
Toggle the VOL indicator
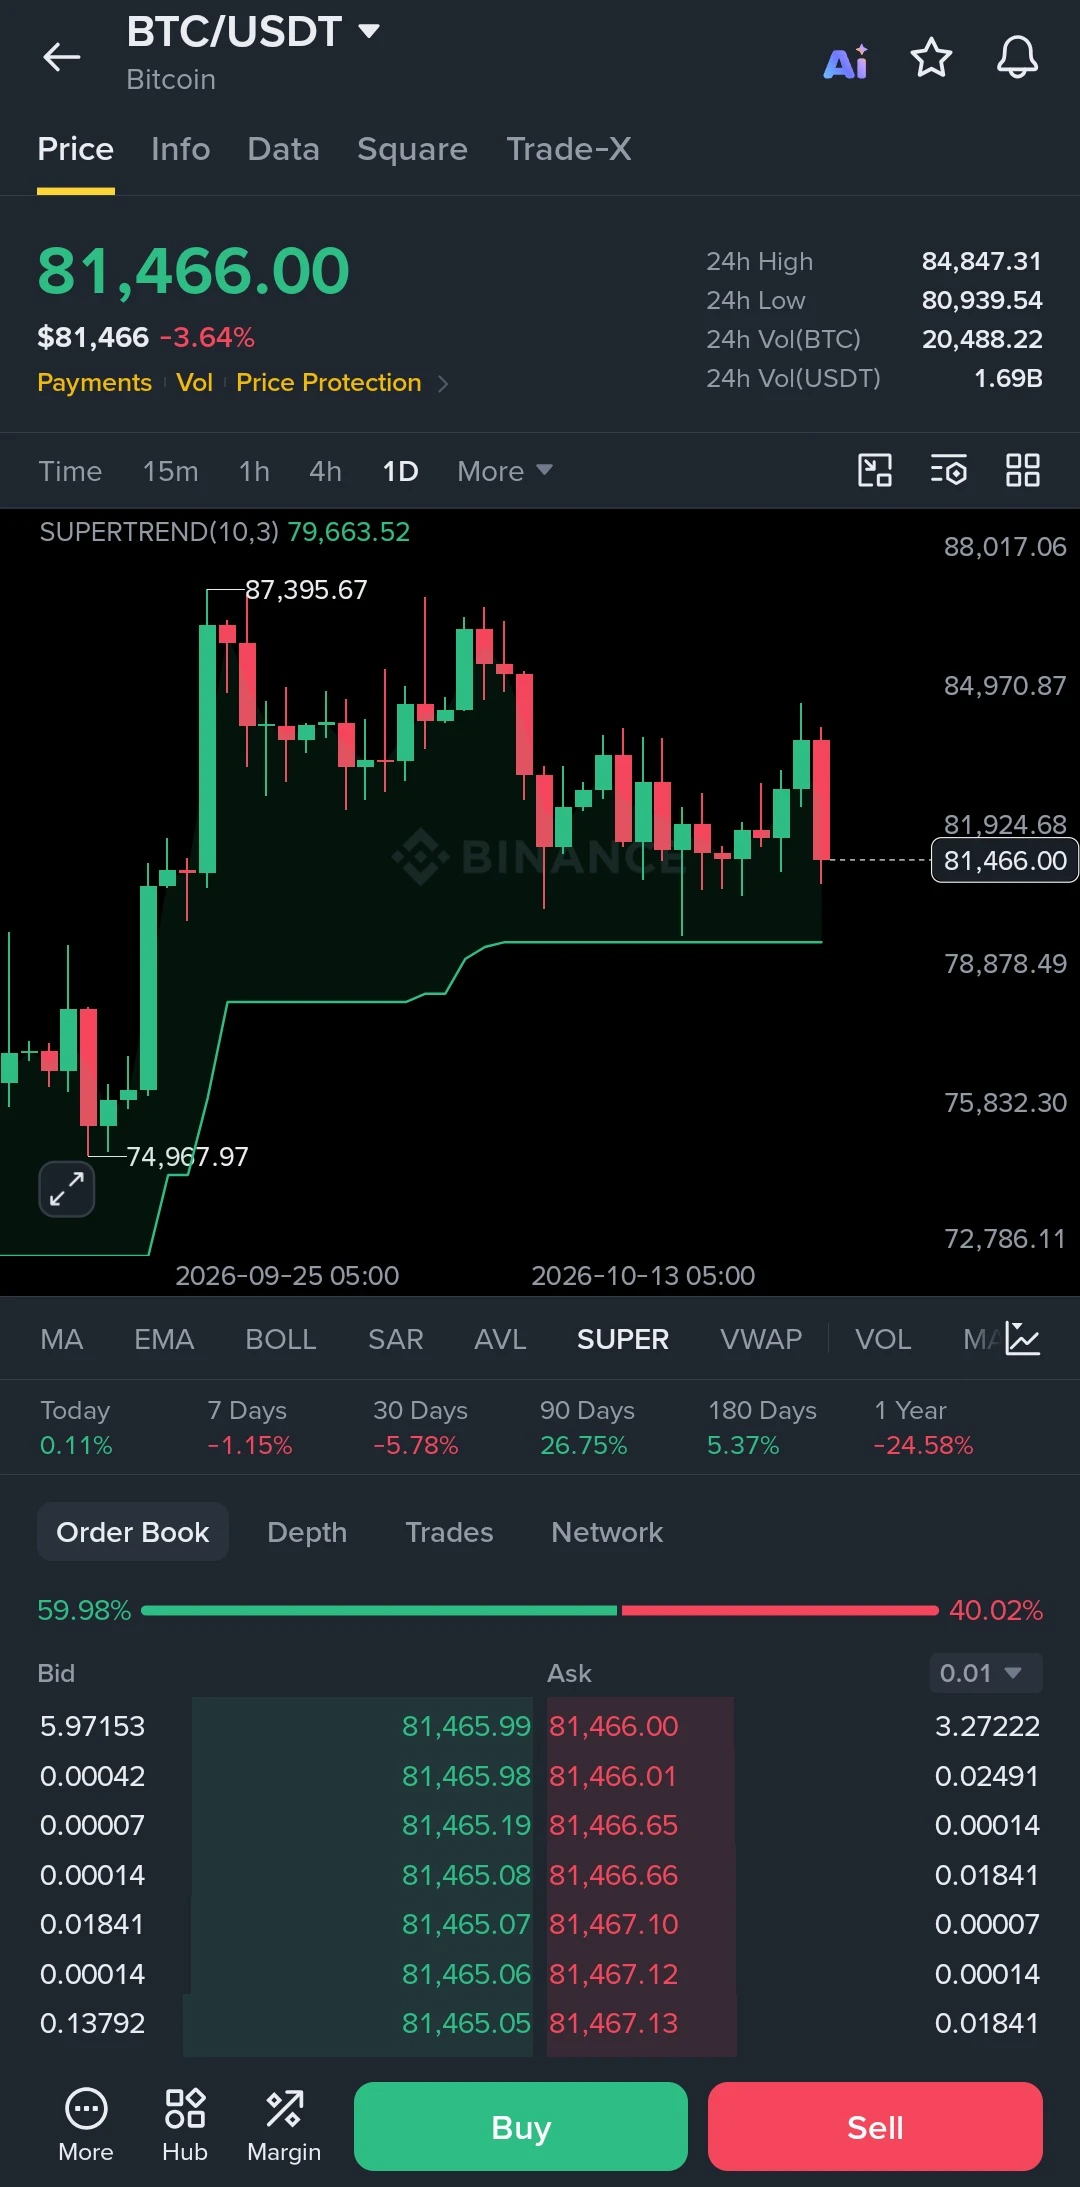pos(883,1339)
